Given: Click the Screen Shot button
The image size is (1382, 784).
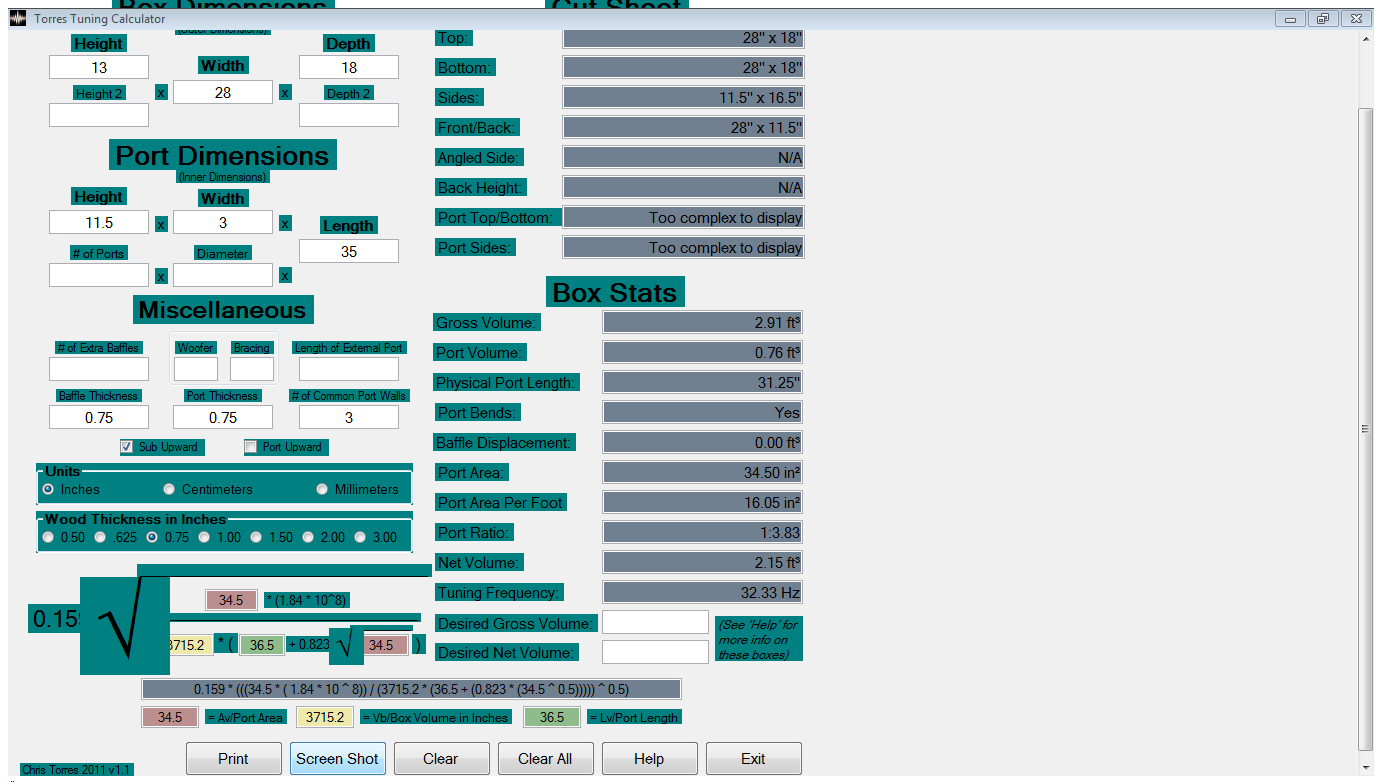Looking at the screenshot, I should [338, 759].
